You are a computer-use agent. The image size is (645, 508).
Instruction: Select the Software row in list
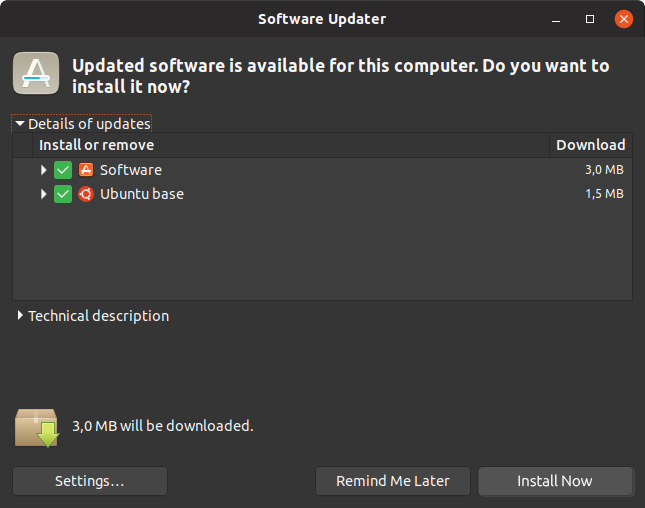coord(322,170)
